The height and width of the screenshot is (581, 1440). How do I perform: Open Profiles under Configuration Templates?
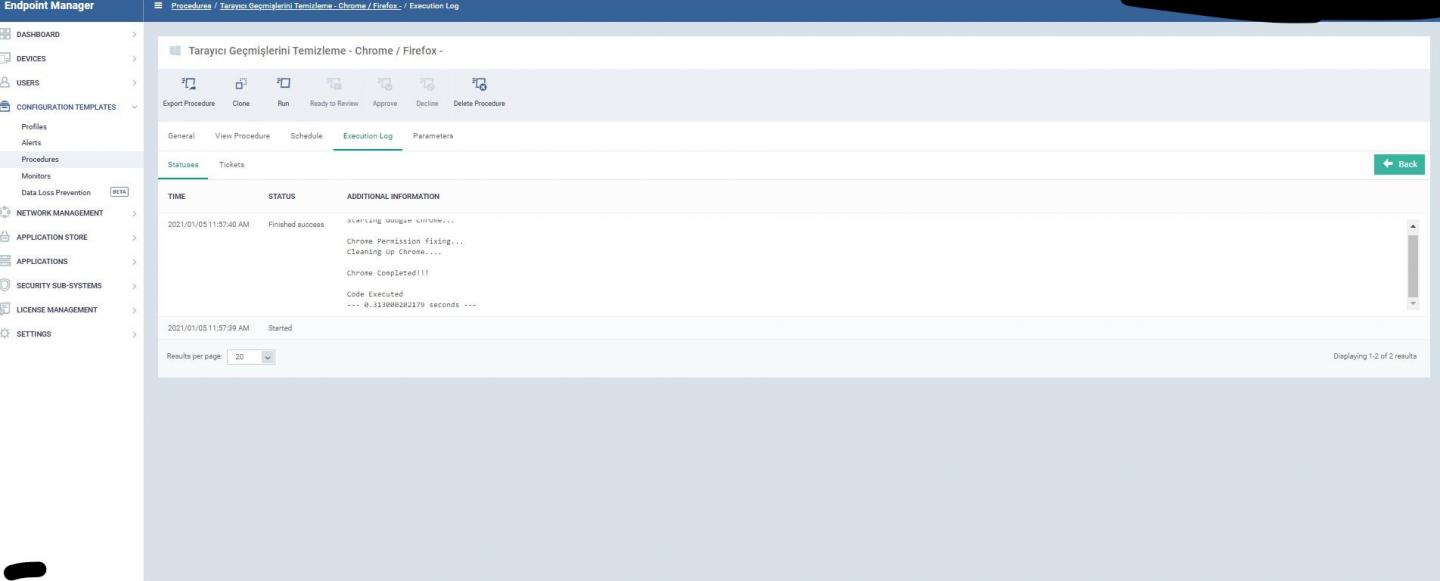tap(34, 127)
